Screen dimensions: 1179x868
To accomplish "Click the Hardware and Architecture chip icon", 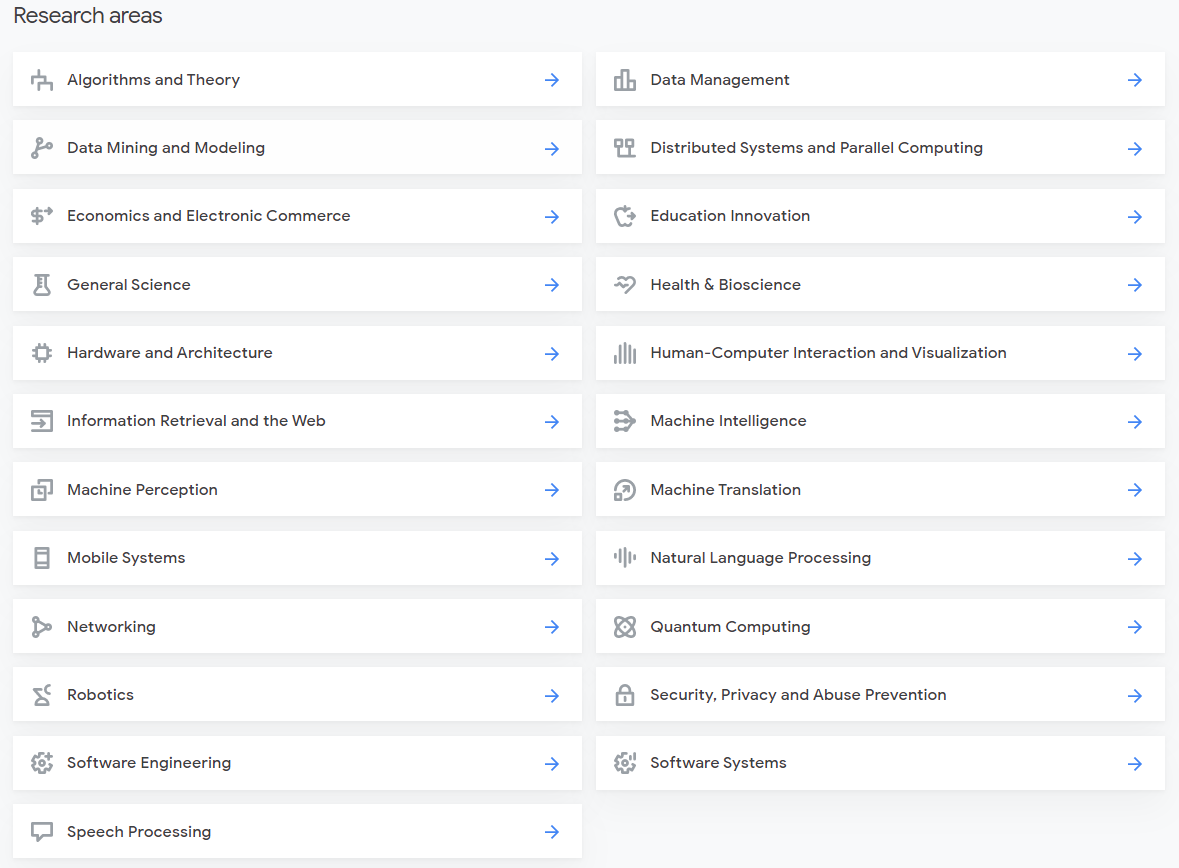I will click(x=41, y=353).
